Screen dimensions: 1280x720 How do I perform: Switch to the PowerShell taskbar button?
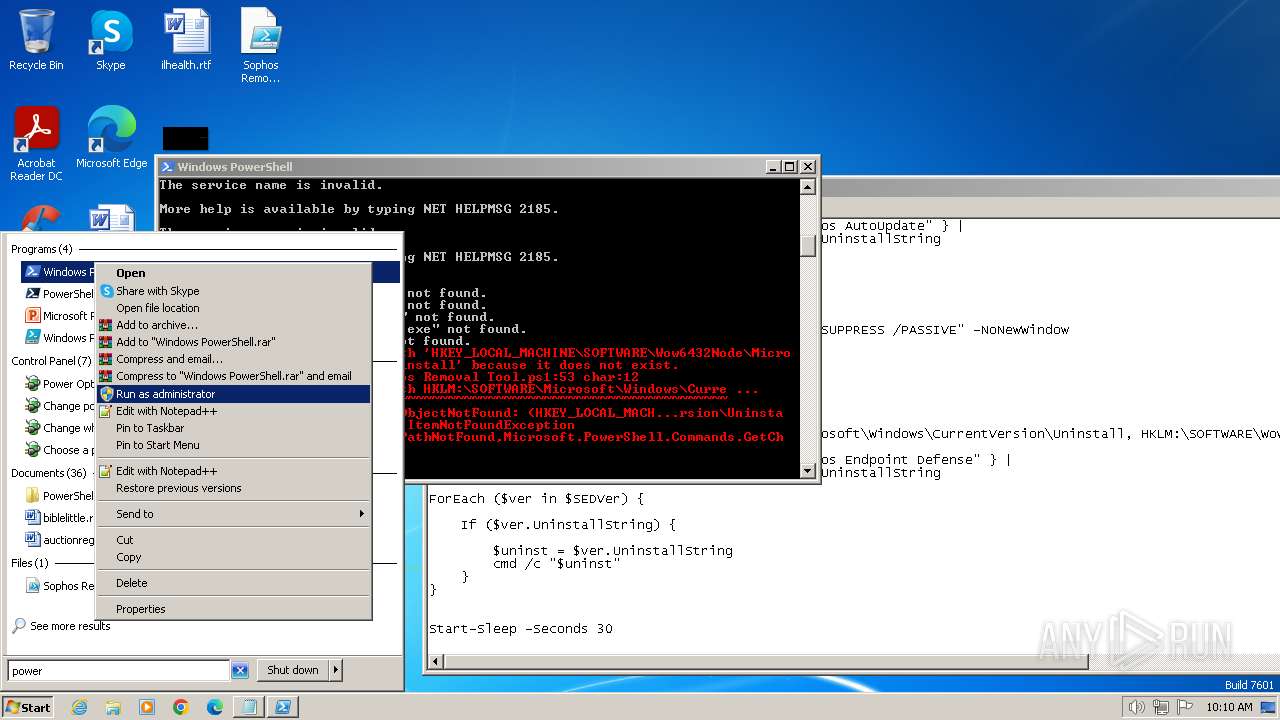click(x=283, y=707)
